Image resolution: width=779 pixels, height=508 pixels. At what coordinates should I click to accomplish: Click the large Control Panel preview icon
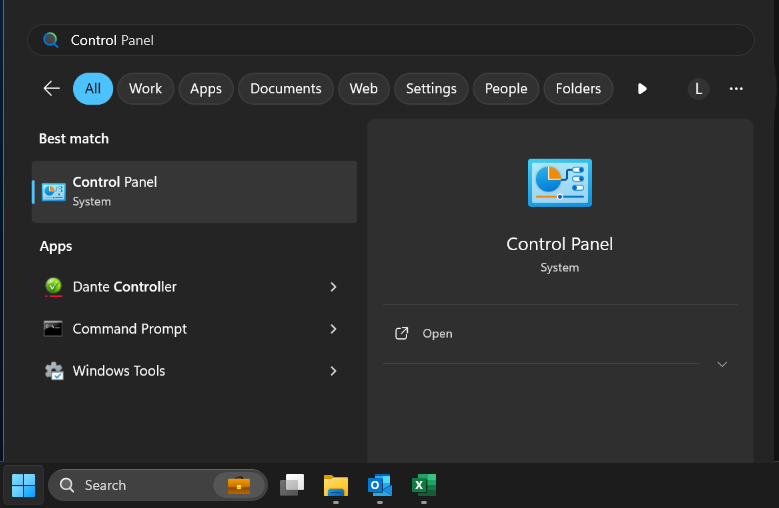pos(560,183)
